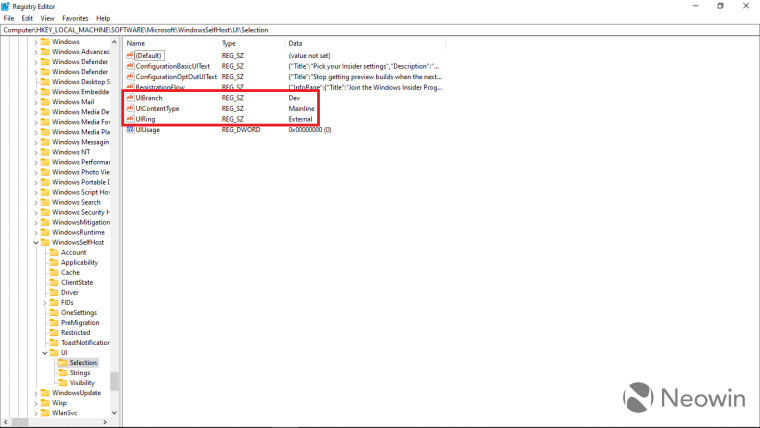Click the 'Dev' data cell
Viewport: 760px width, 428px height.
pyautogui.click(x=294, y=98)
